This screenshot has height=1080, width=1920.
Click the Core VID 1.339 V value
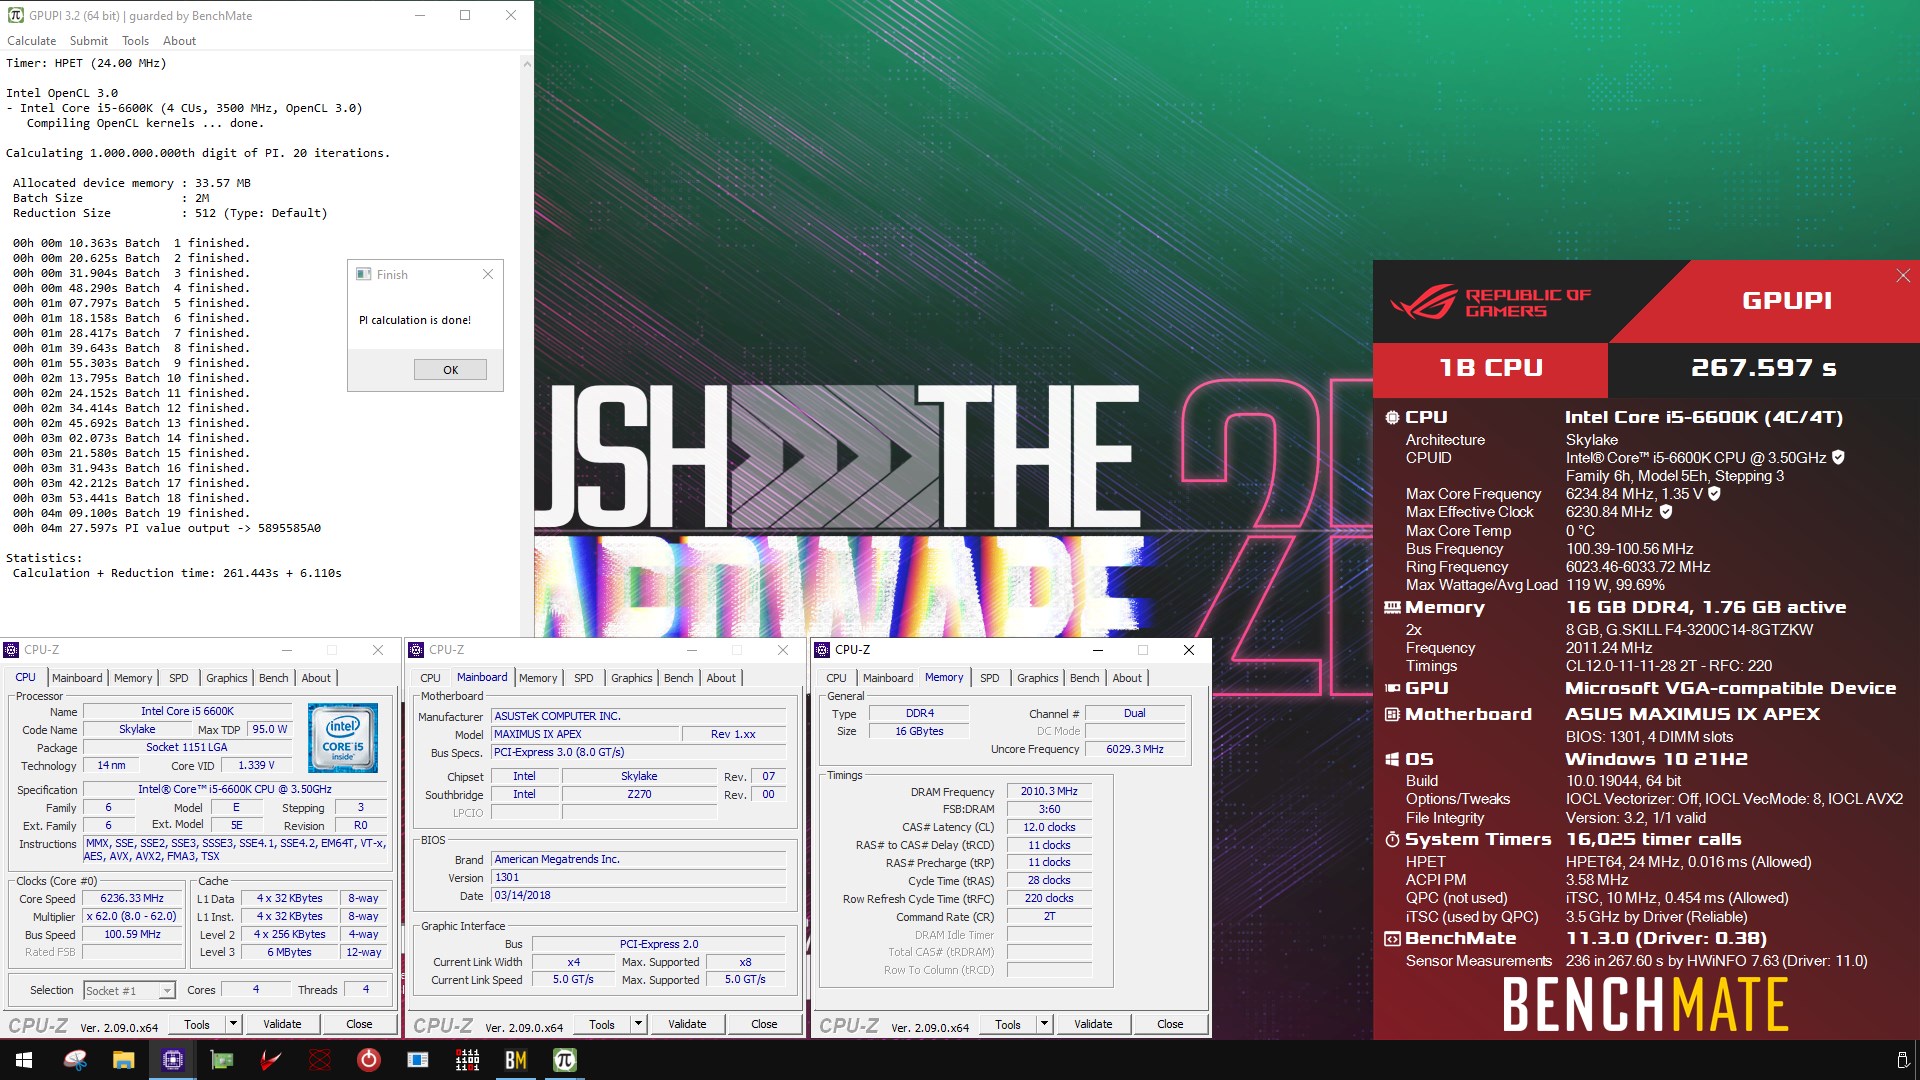(x=256, y=765)
